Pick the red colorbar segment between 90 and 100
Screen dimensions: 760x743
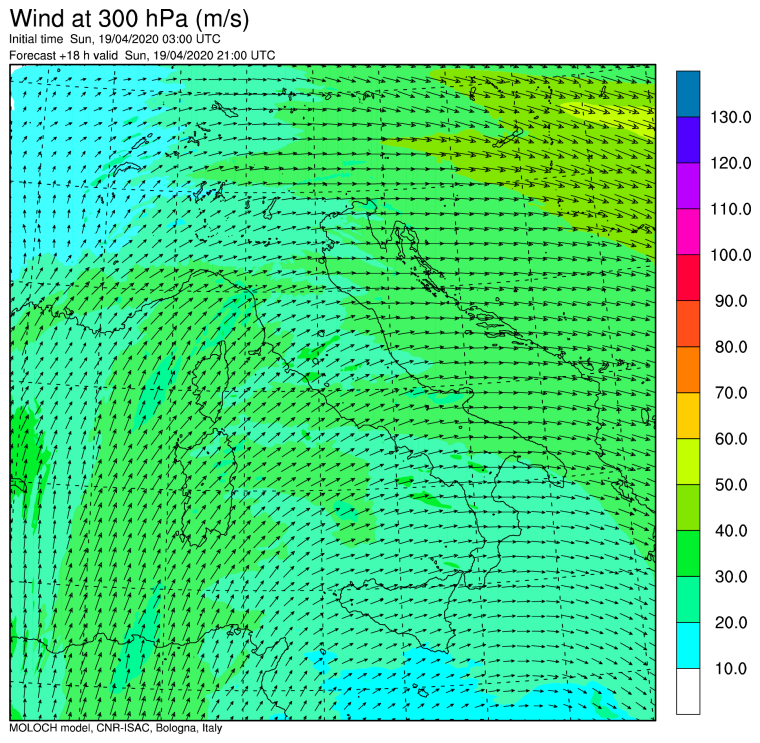pyautogui.click(x=688, y=278)
